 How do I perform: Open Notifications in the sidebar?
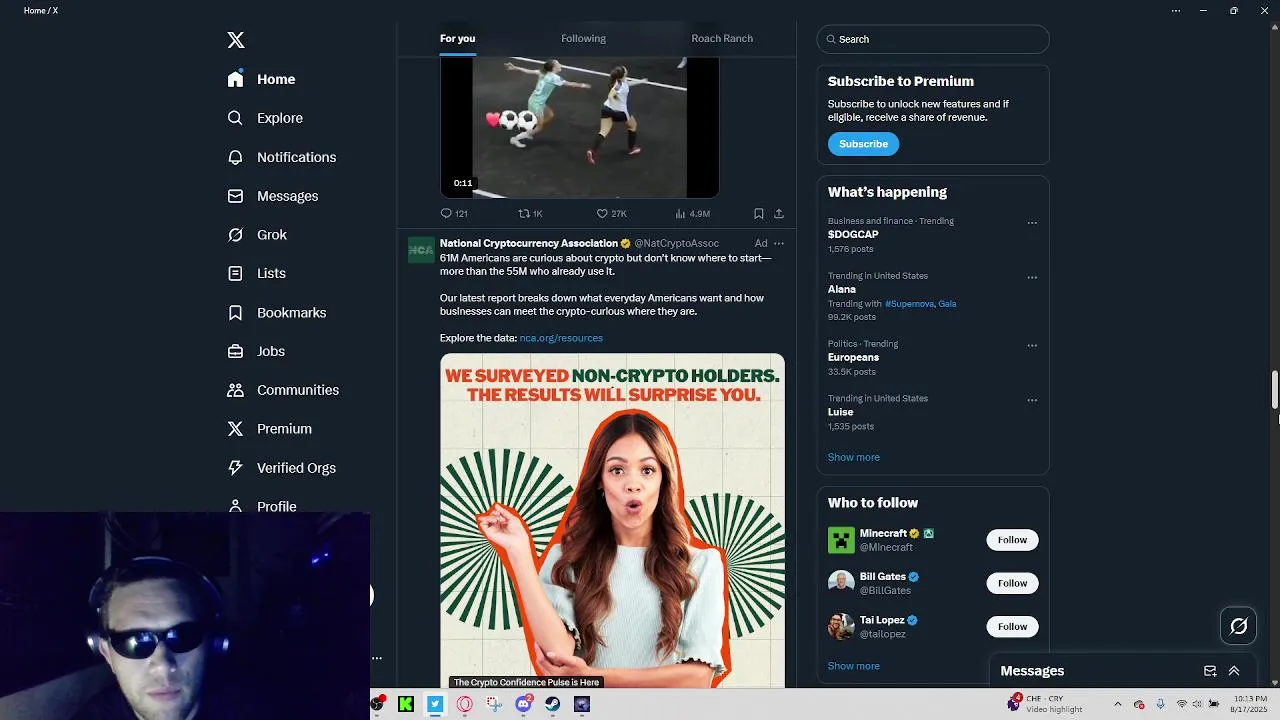(282, 157)
